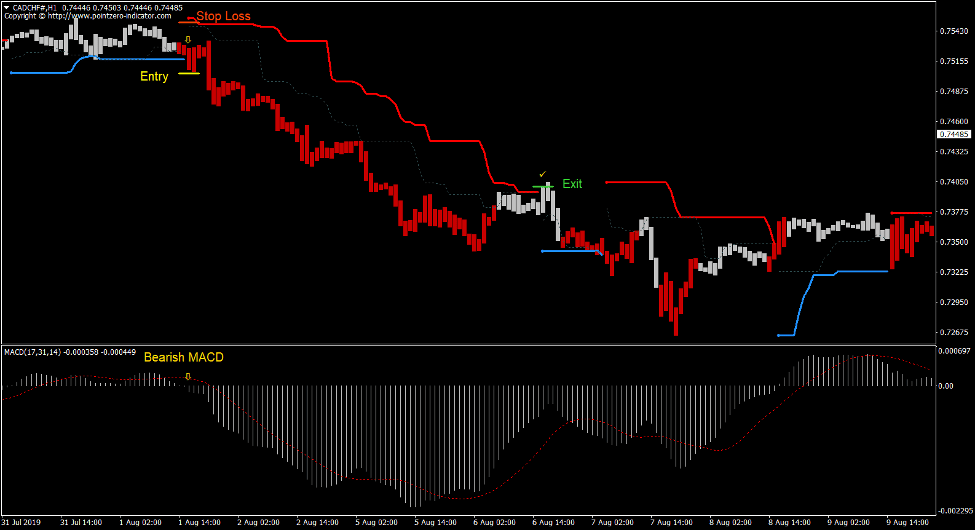Click the Stop Loss text label
The height and width of the screenshot is (531, 977).
click(x=223, y=16)
